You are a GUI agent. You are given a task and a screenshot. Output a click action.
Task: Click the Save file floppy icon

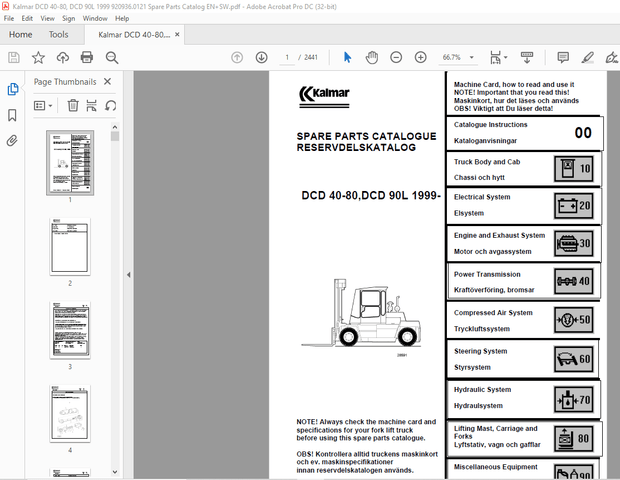tap(14, 58)
